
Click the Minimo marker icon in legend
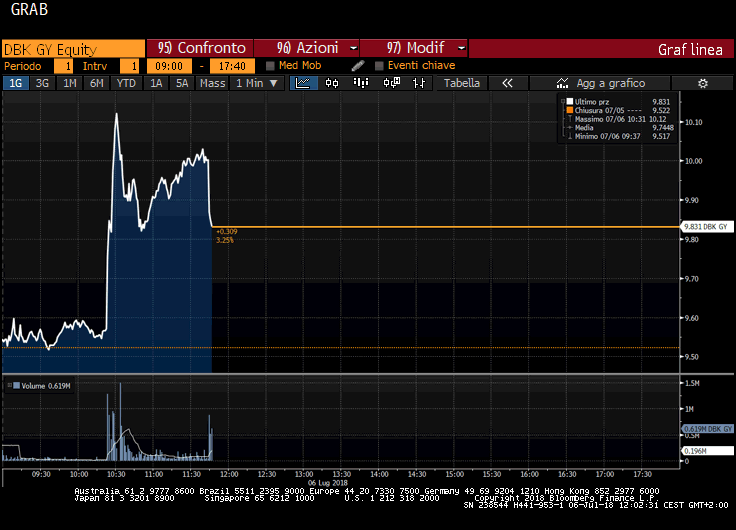coord(570,136)
